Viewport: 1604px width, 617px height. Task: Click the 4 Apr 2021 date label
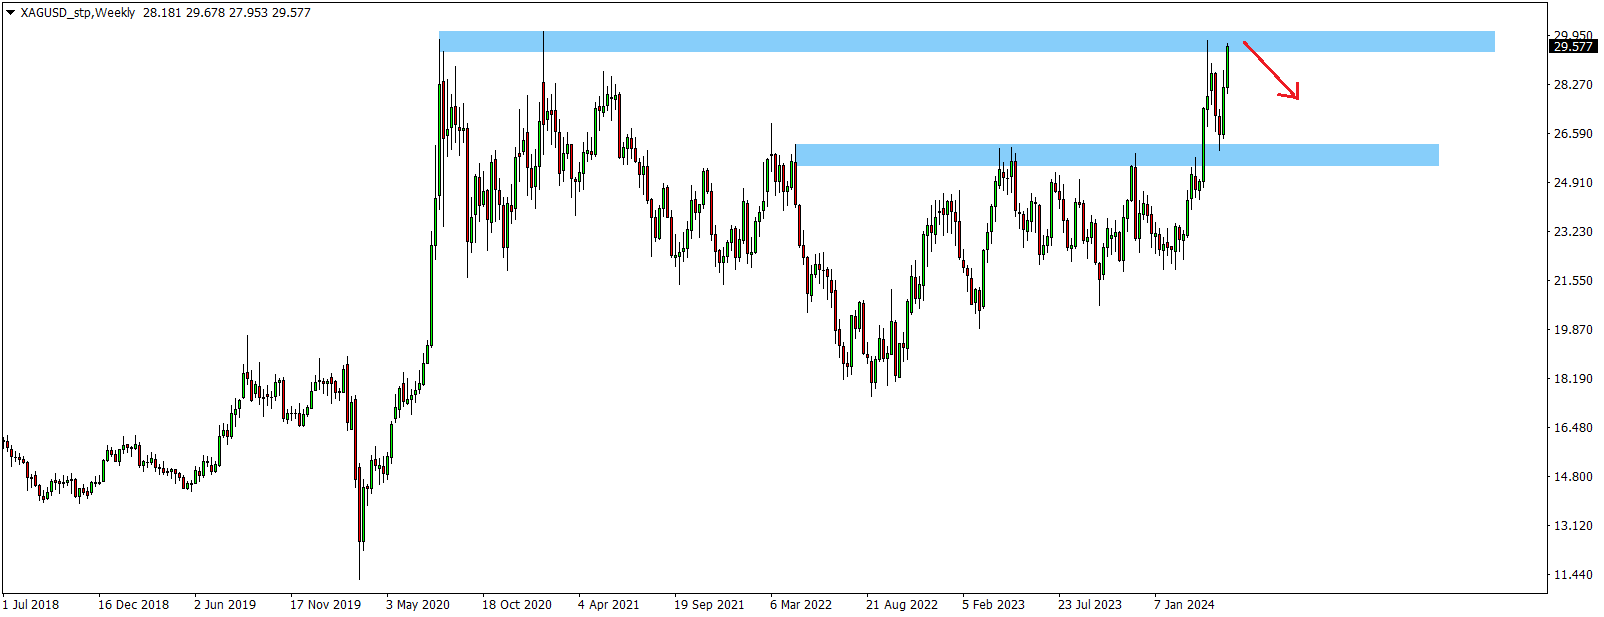(x=609, y=605)
